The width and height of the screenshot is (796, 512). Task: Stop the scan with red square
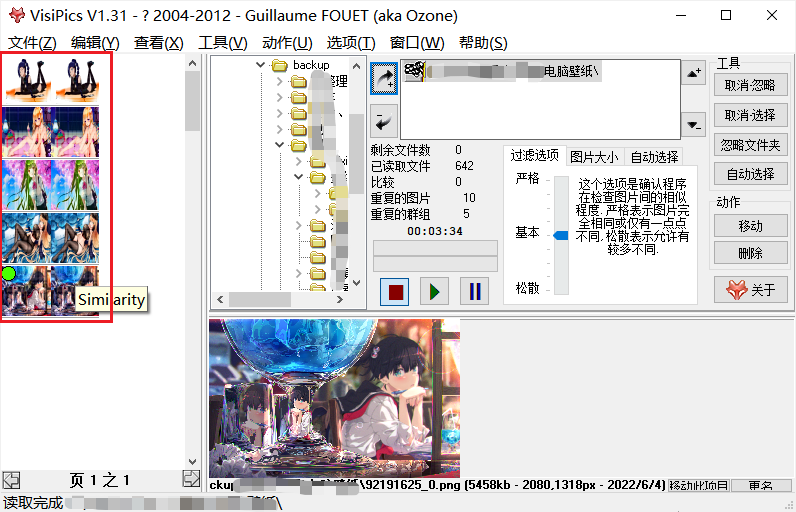tap(395, 292)
